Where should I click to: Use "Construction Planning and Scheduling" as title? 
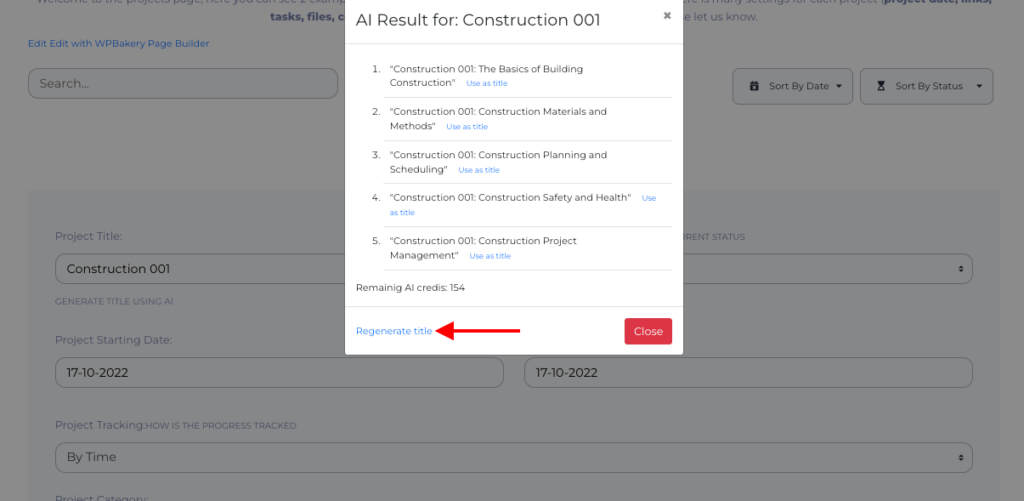click(x=479, y=170)
